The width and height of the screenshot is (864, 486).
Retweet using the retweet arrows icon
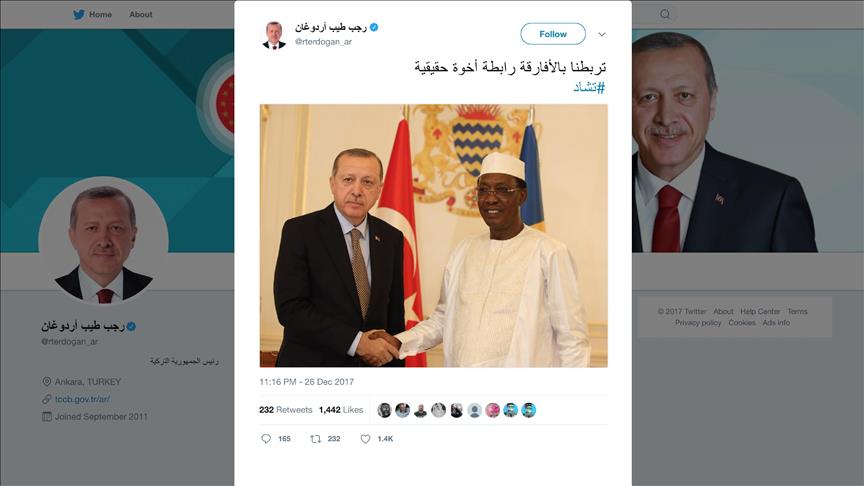coord(316,439)
